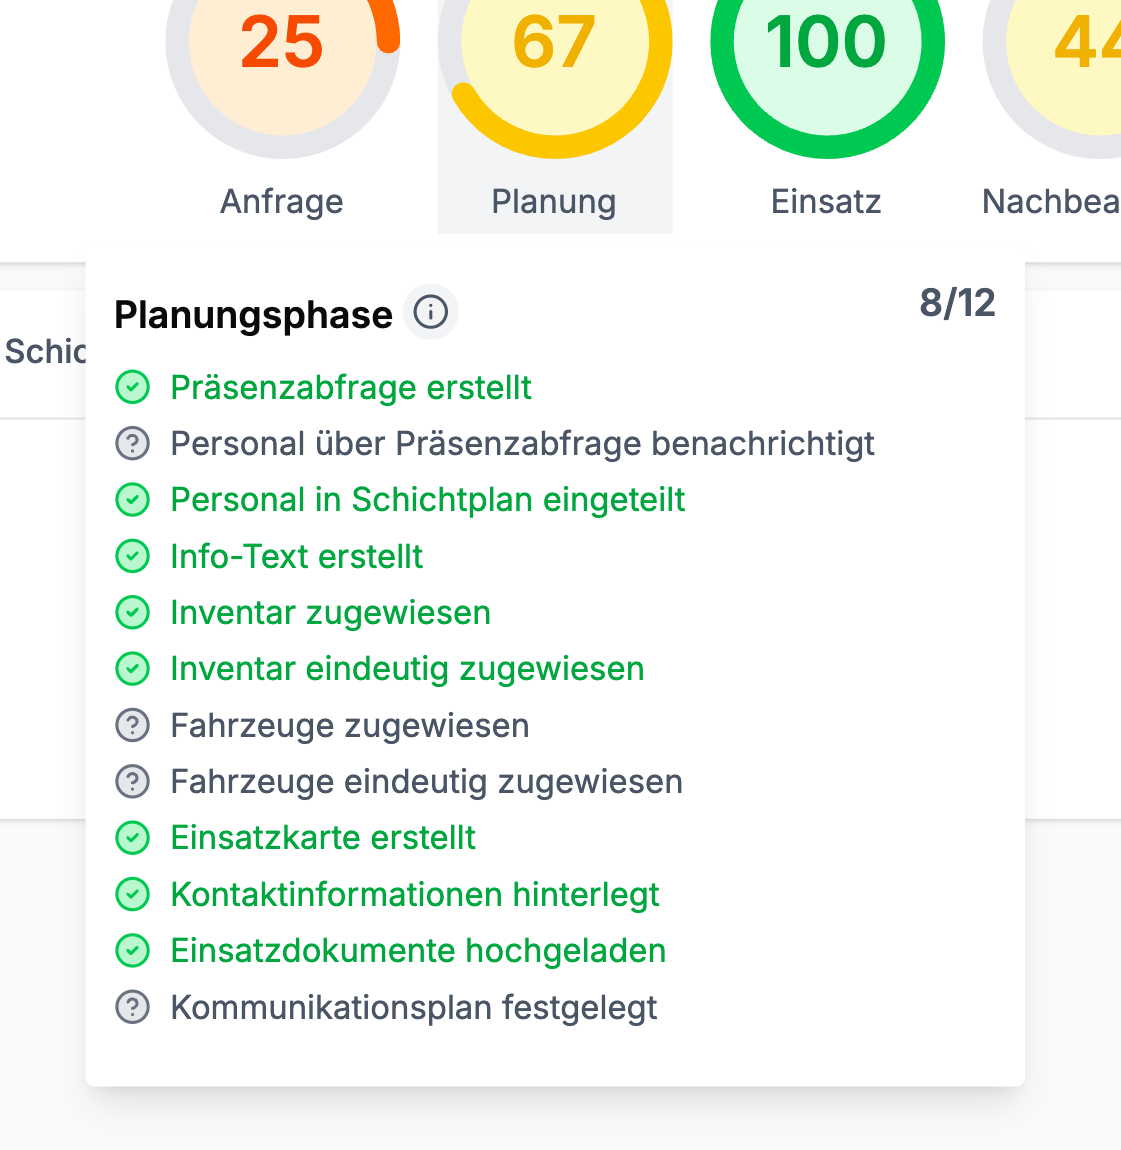This screenshot has height=1150, width=1121.
Task: Open the Personal in Schichtplan eingeteilt link
Action: coord(428,499)
